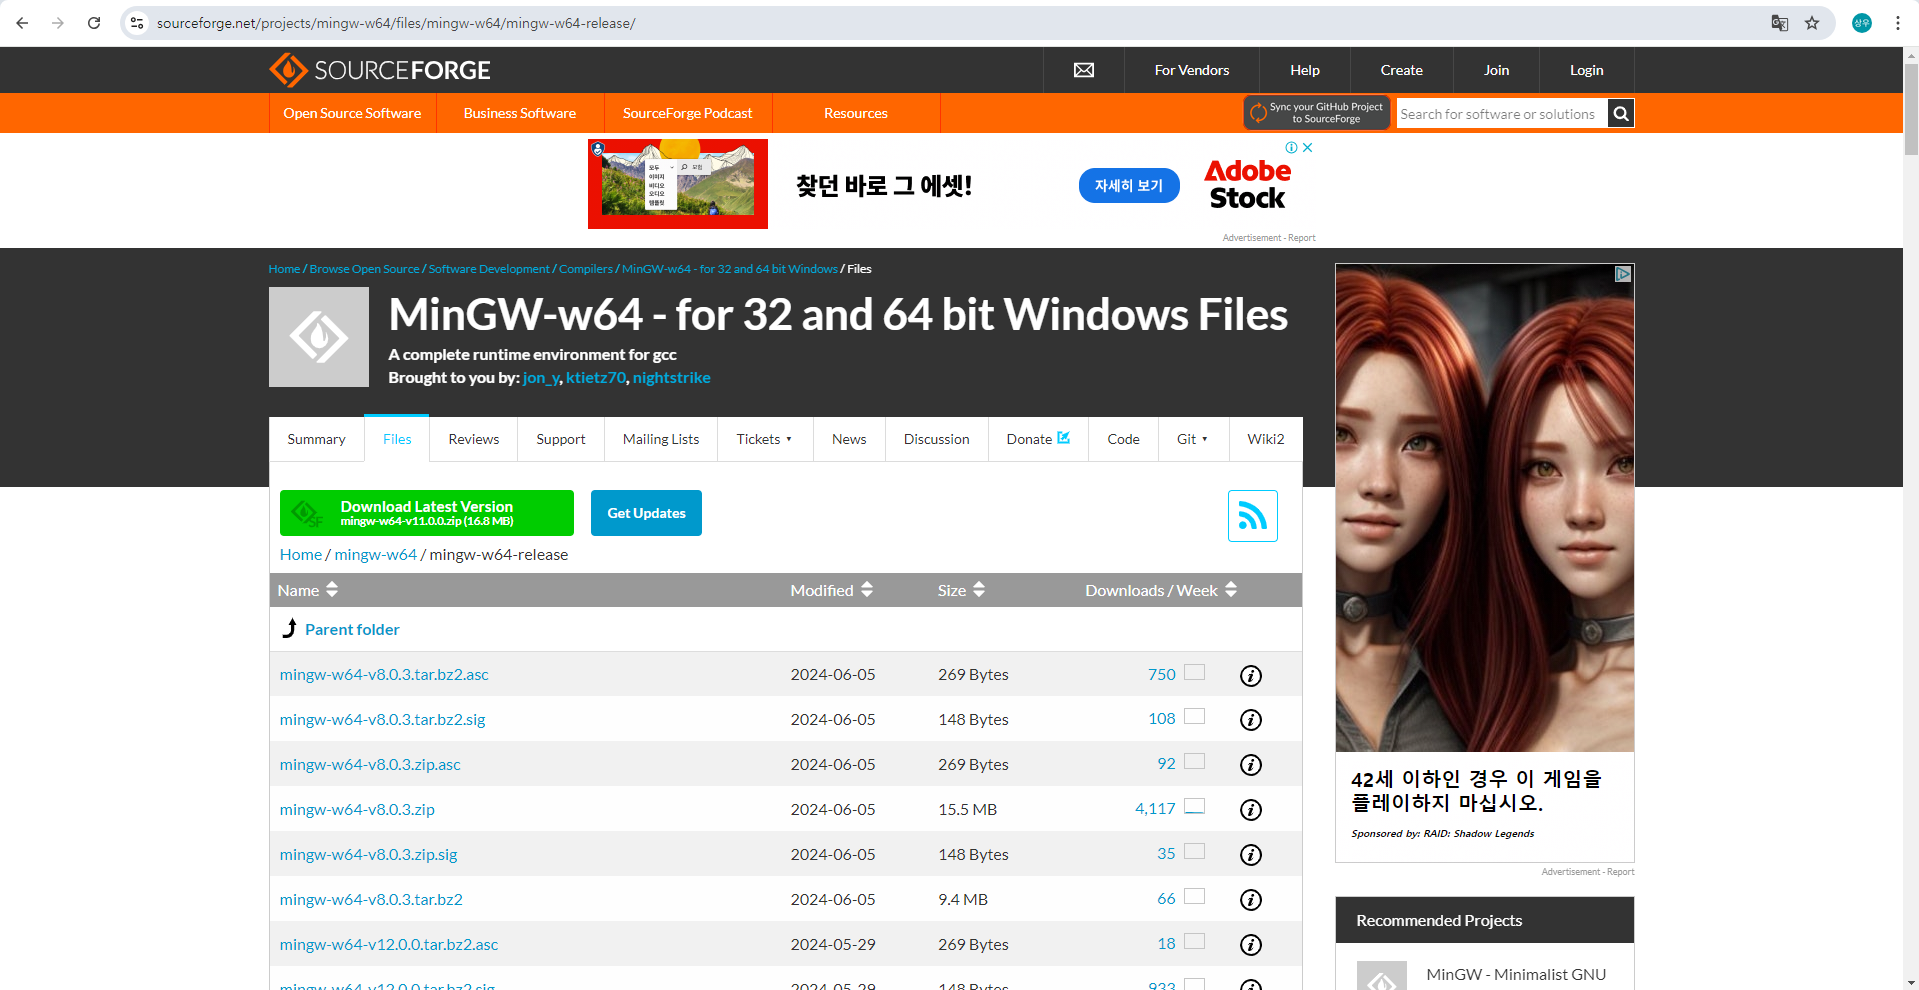The height and width of the screenshot is (990, 1919).
Task: Click the search magnifier button
Action: click(x=1621, y=114)
